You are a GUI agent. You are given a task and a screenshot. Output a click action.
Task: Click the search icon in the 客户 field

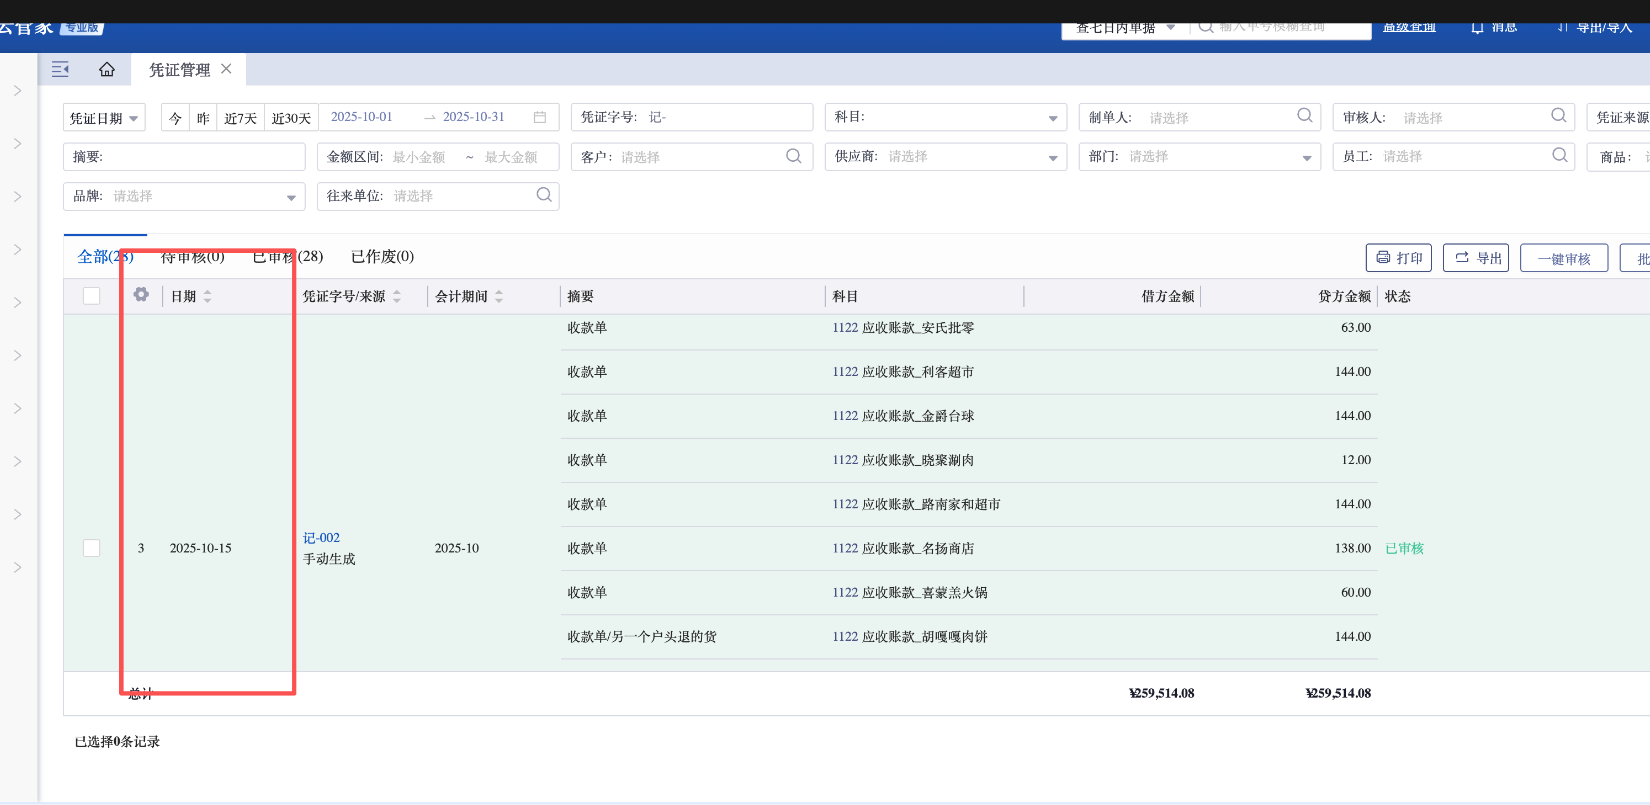[x=793, y=156]
